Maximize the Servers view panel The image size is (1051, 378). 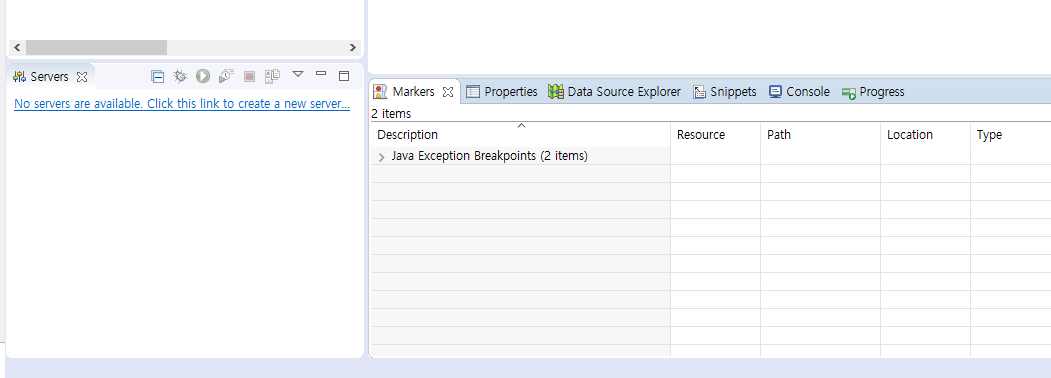(x=344, y=76)
